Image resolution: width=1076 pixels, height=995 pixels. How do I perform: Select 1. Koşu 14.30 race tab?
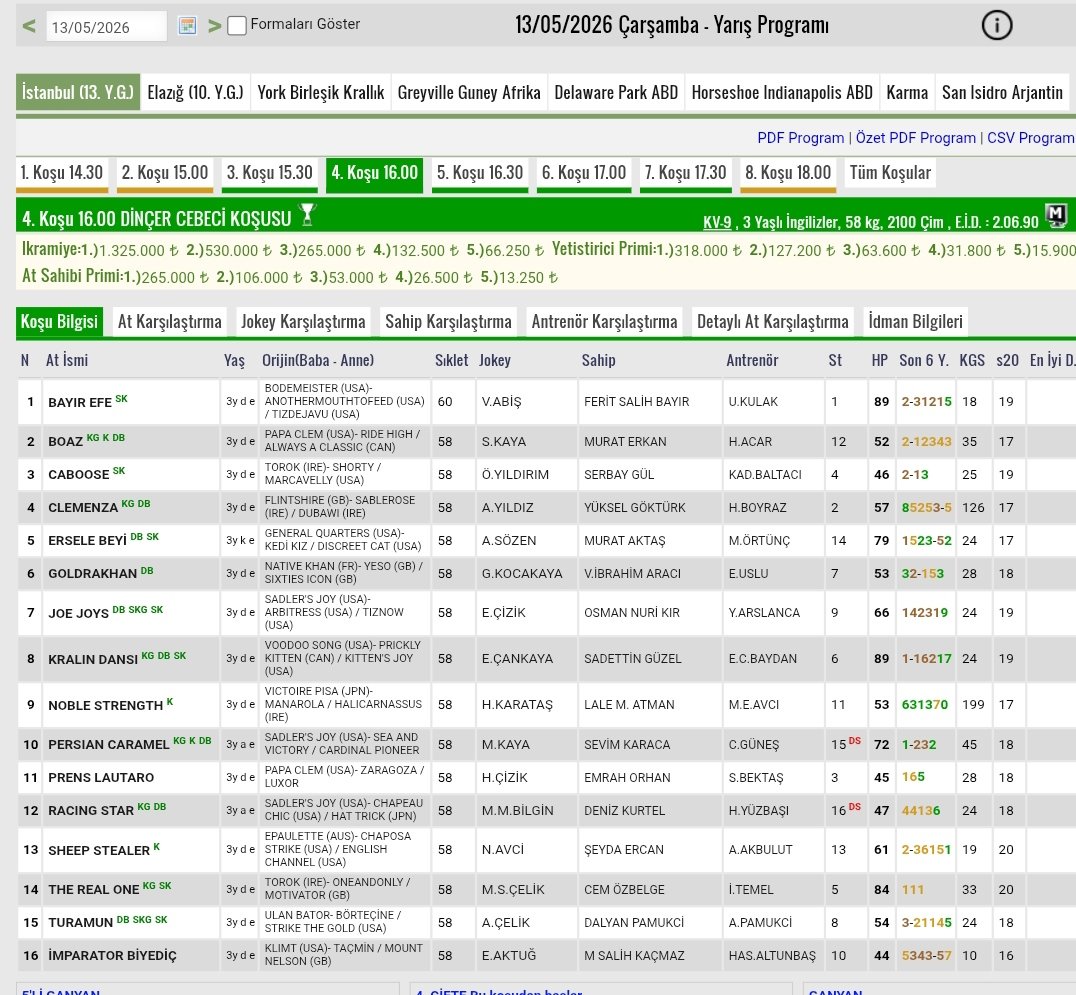point(62,173)
